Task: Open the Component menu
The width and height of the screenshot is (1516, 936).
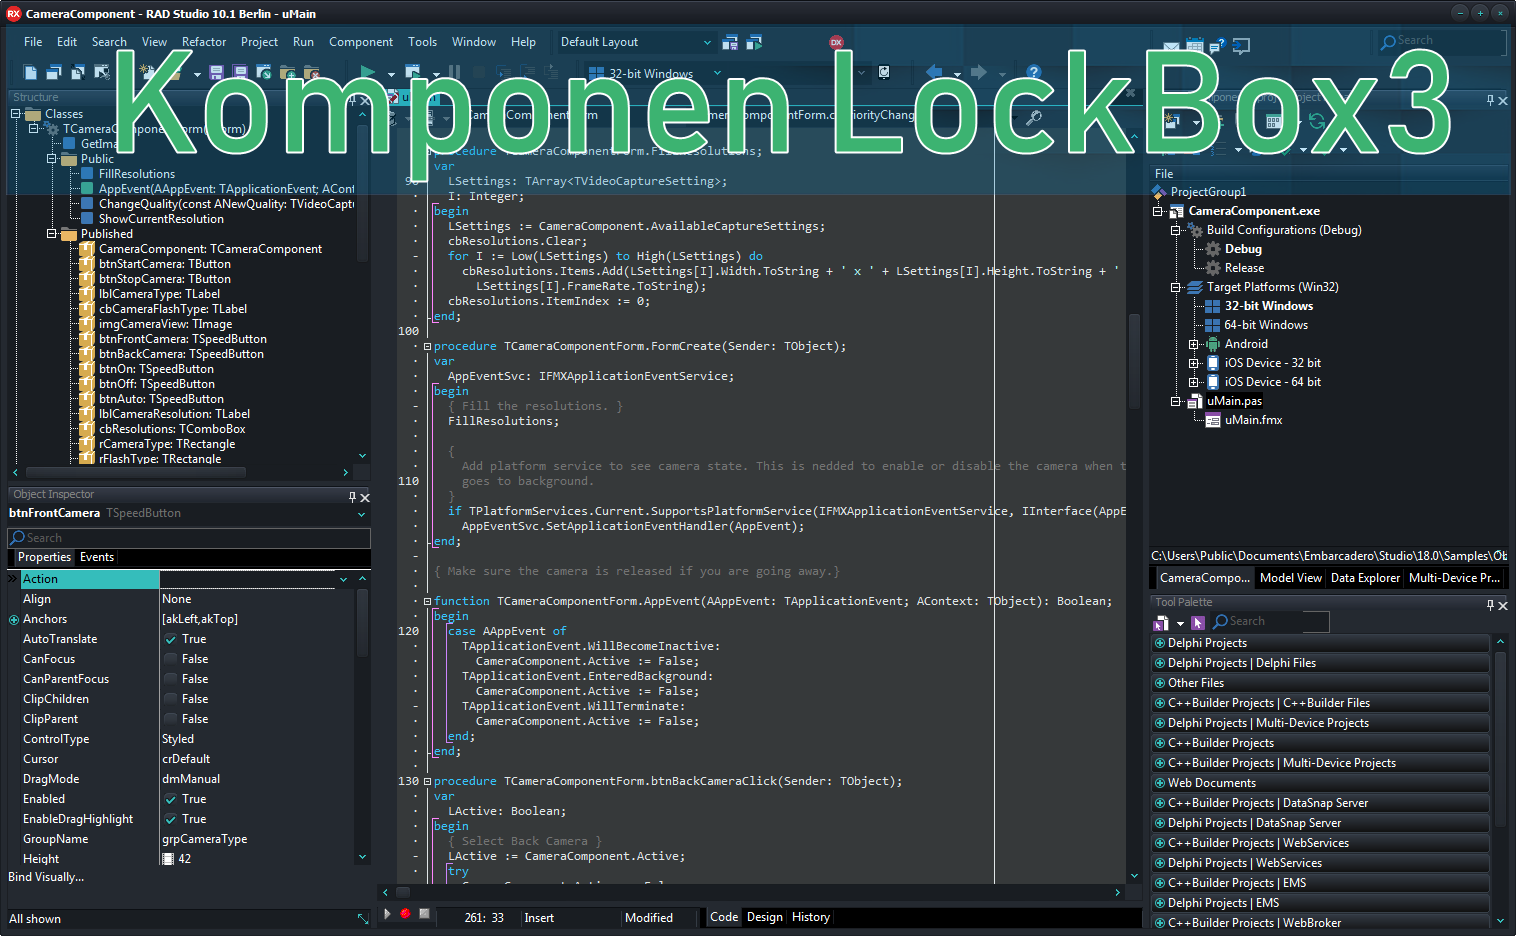Action: tap(361, 42)
